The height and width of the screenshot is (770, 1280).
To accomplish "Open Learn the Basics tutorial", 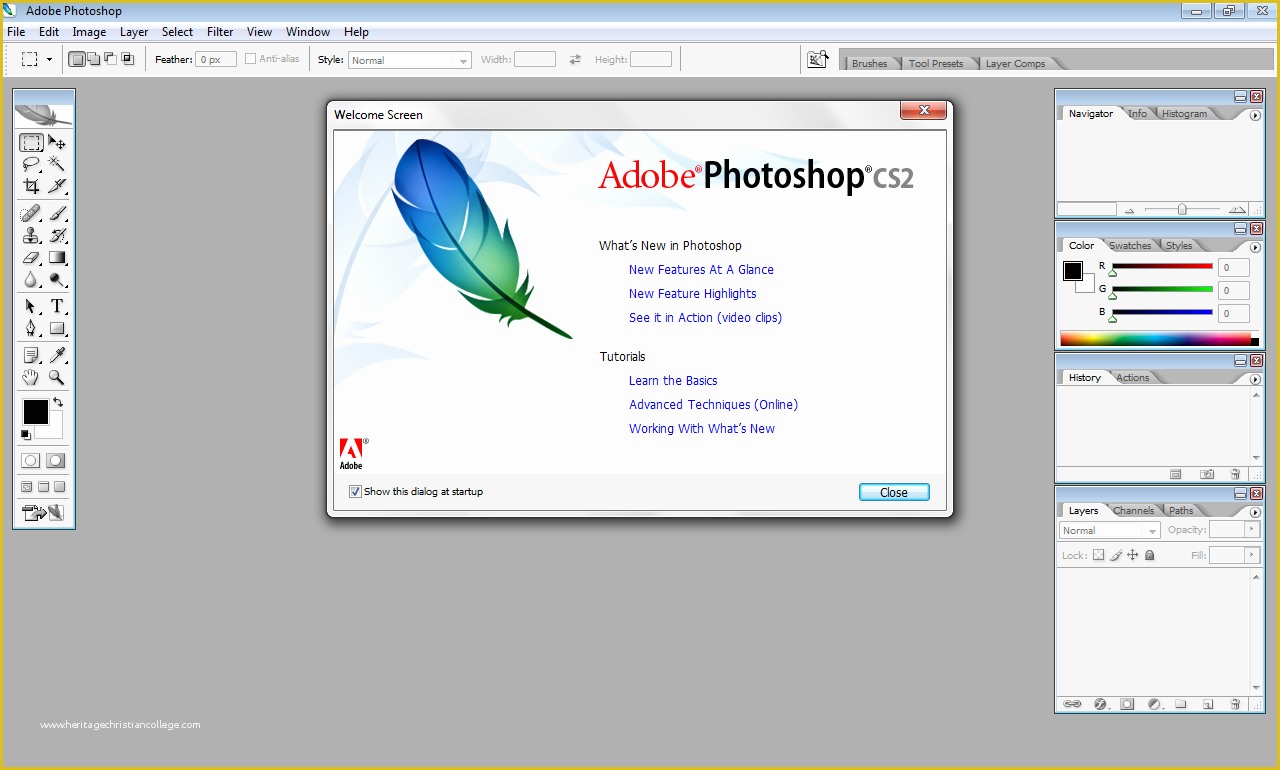I will (x=673, y=381).
